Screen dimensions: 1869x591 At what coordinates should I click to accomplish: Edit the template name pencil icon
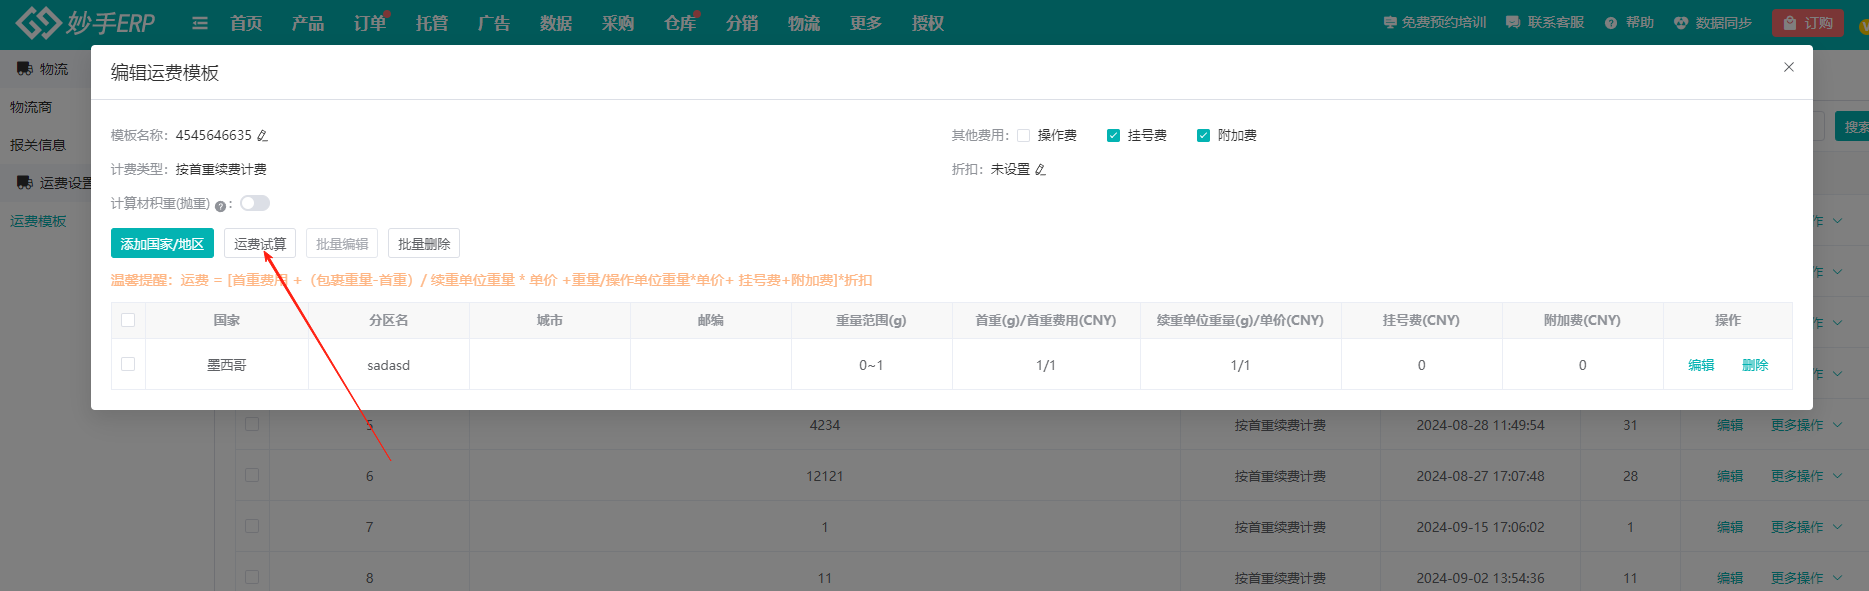262,136
